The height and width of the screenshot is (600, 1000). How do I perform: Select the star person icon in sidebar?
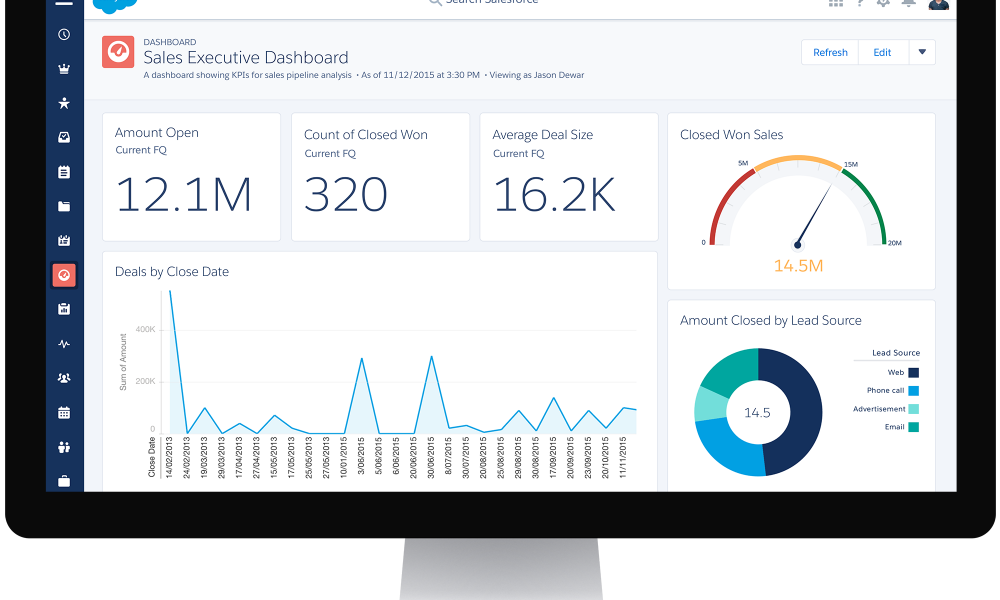[64, 103]
